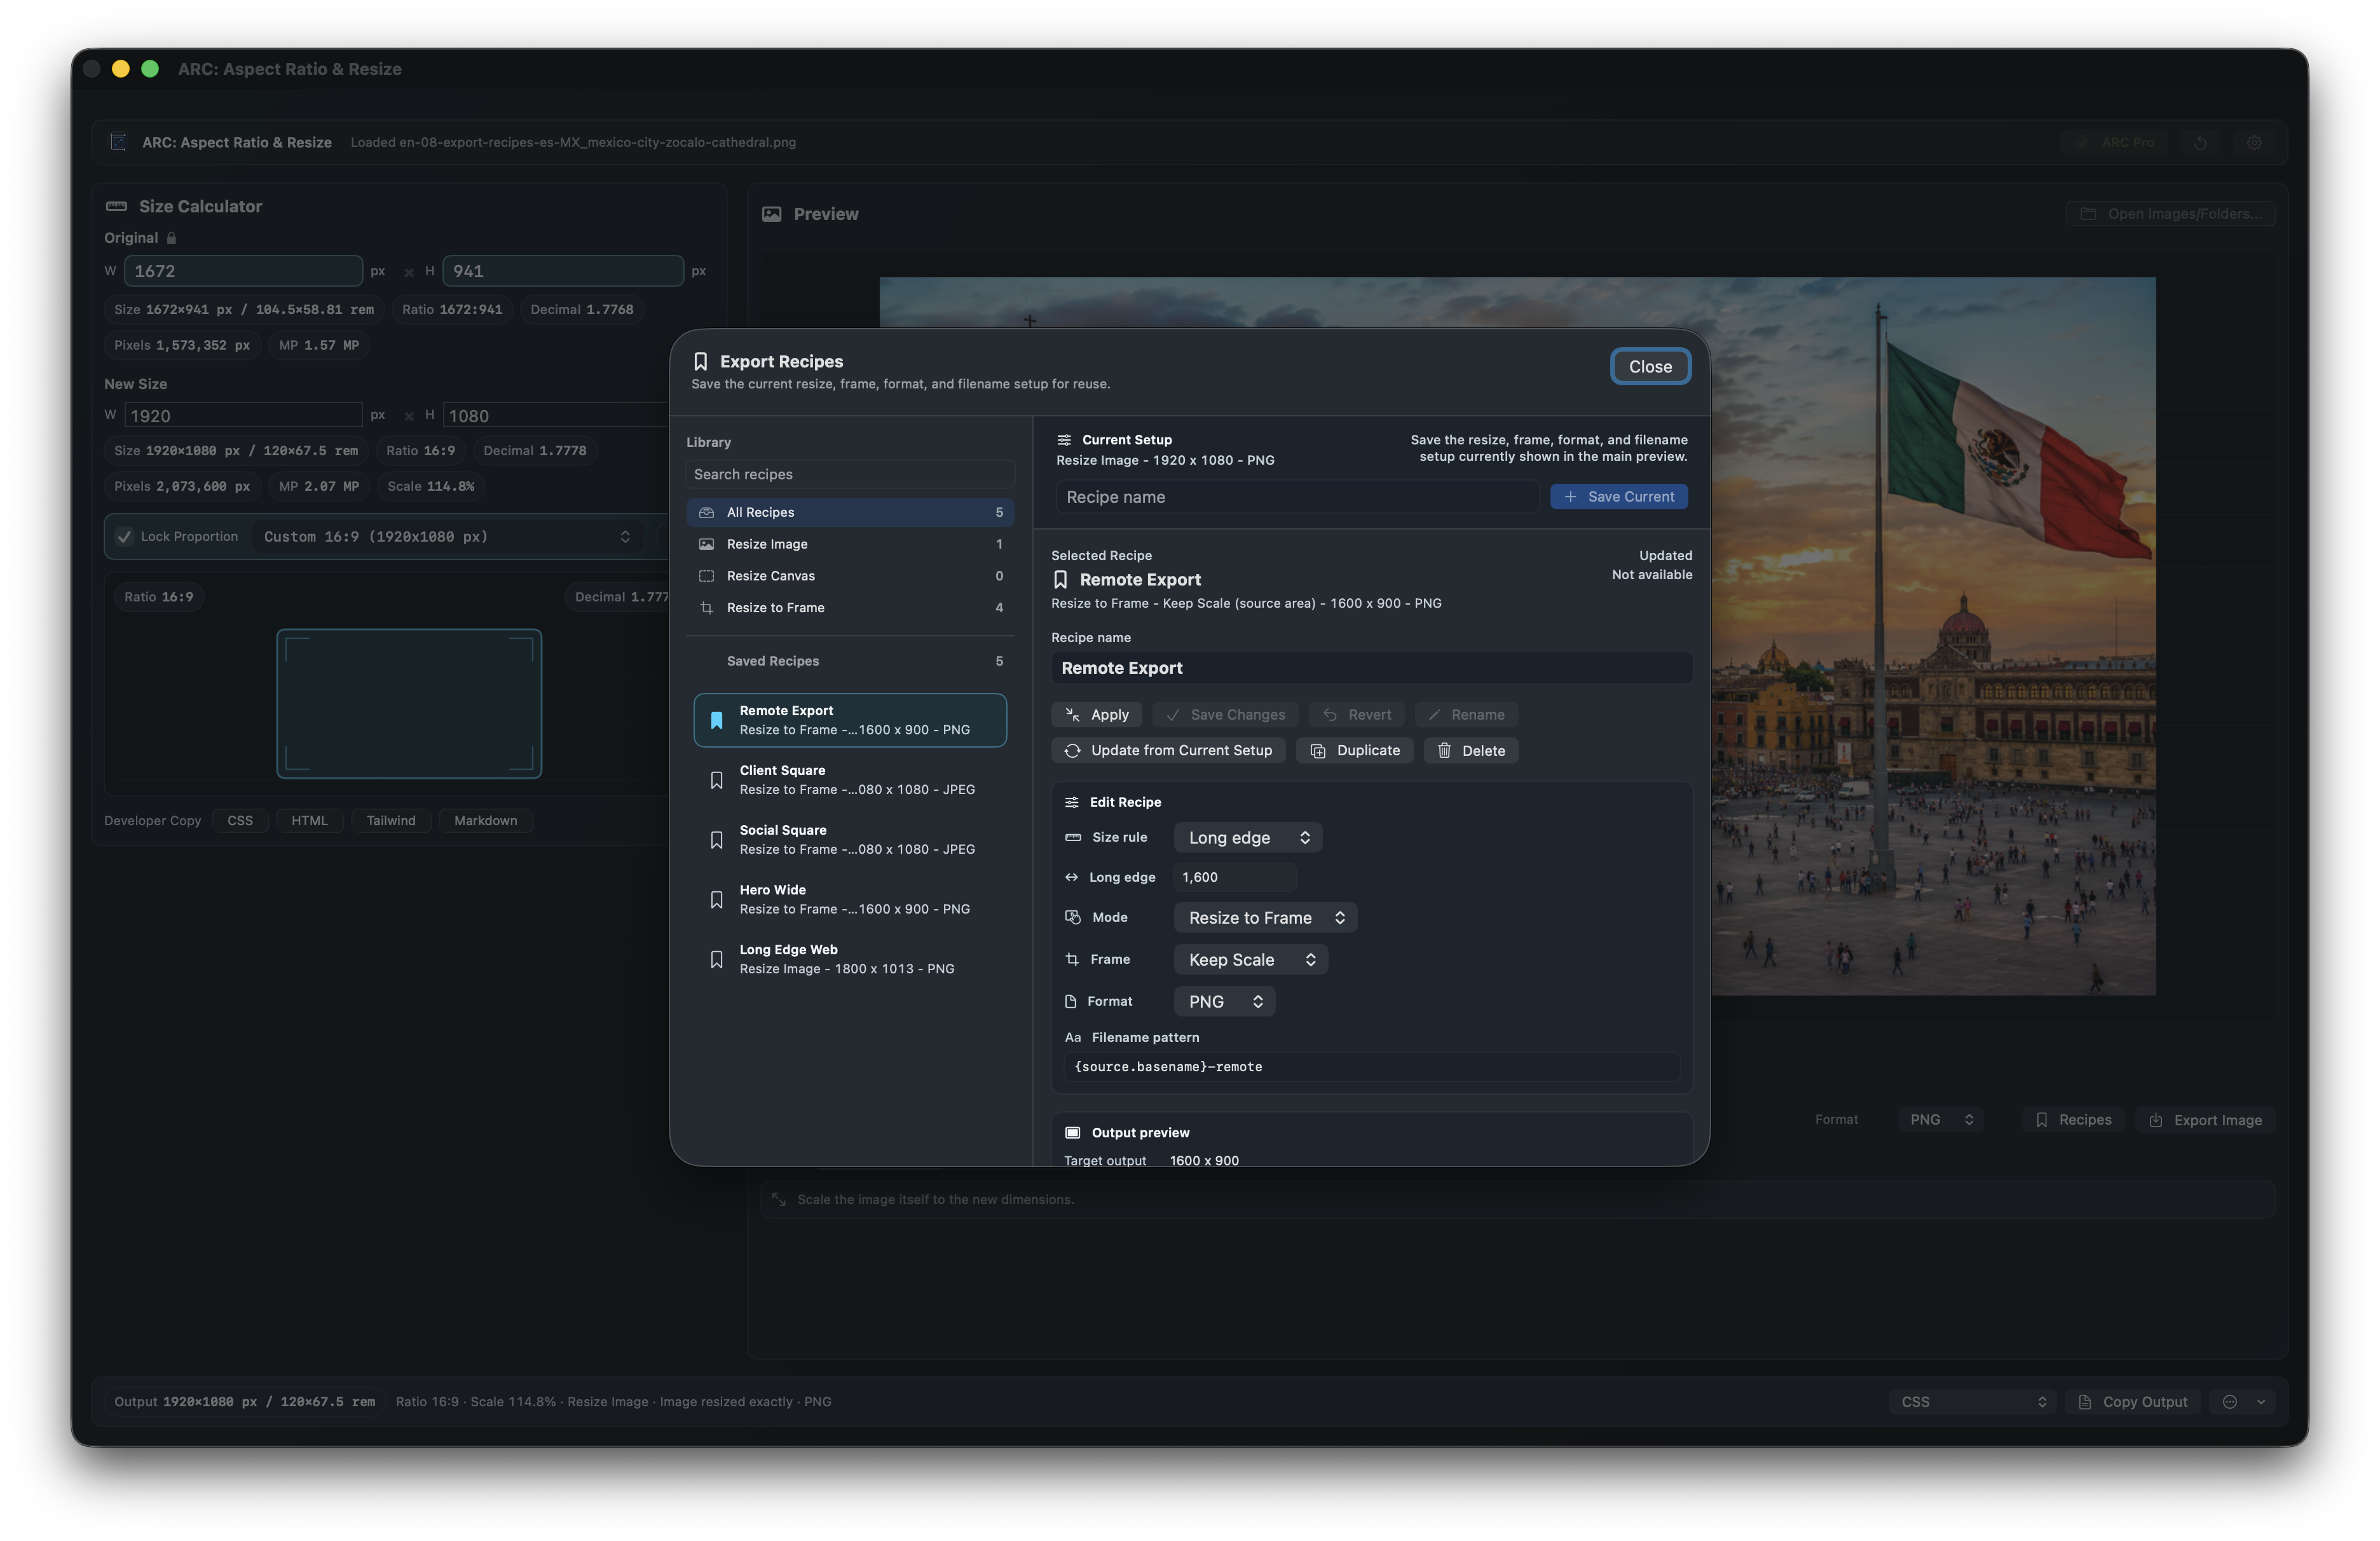Click the Format file icon in Edit Recipe
2380x1541 pixels.
pyautogui.click(x=1071, y=1001)
